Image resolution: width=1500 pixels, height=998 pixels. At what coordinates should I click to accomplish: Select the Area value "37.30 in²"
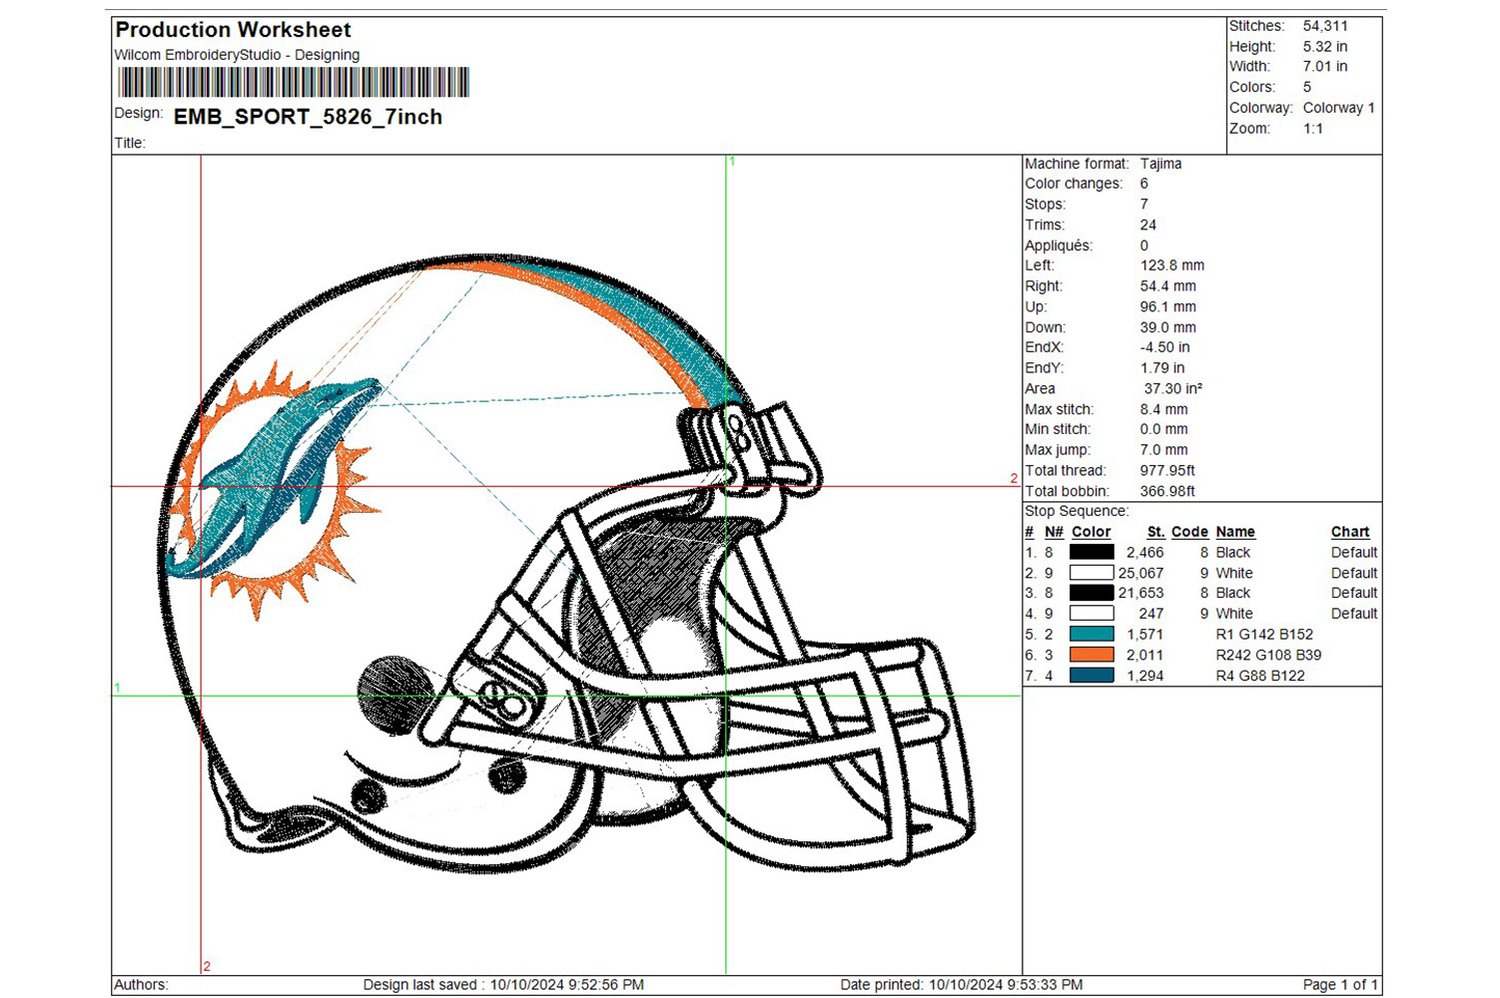pos(1173,389)
